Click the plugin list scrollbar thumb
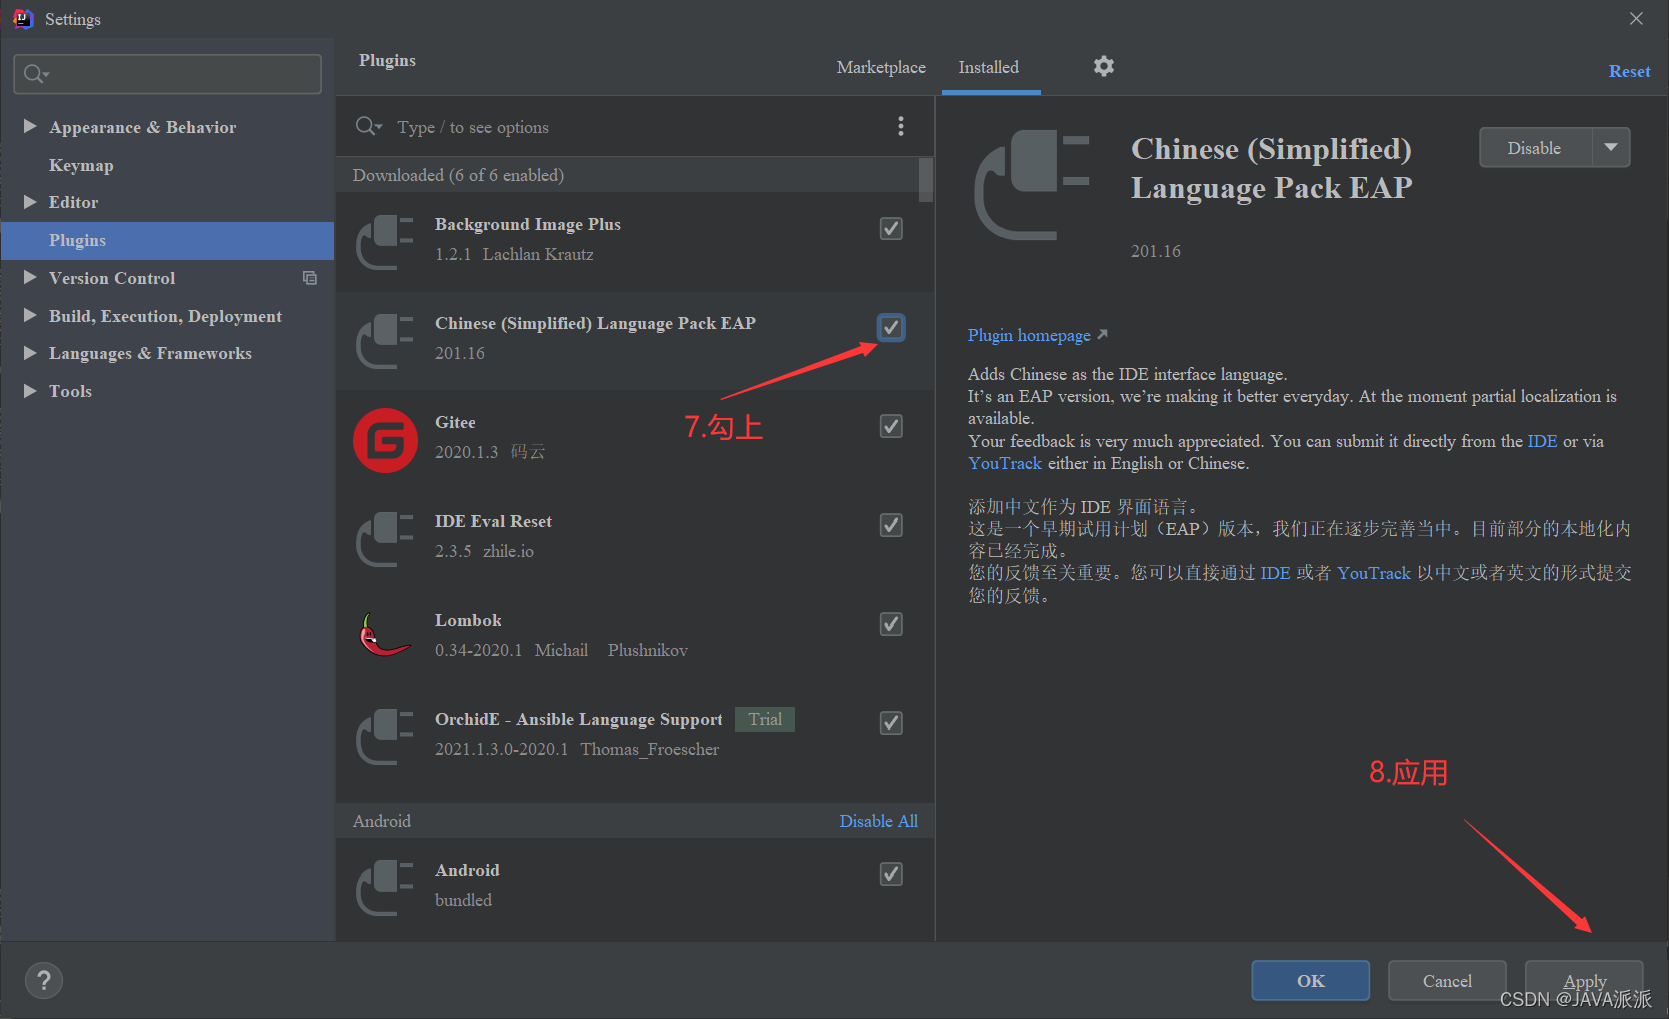This screenshot has width=1669, height=1019. [x=926, y=180]
